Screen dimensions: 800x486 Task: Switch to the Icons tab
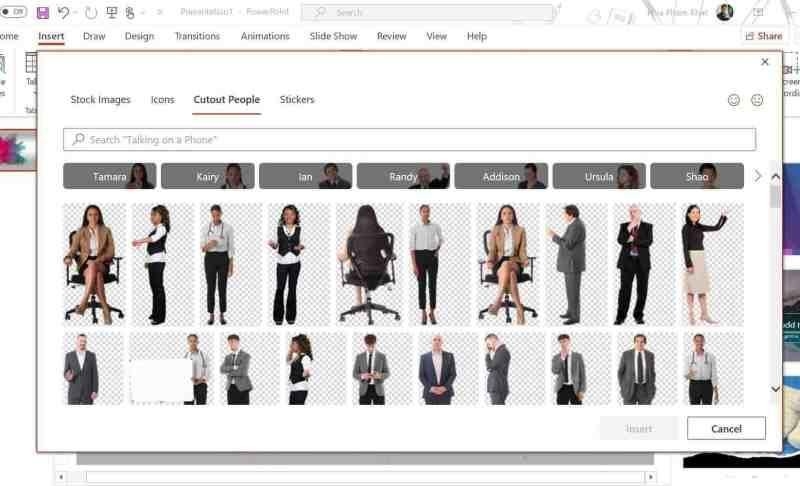(163, 99)
